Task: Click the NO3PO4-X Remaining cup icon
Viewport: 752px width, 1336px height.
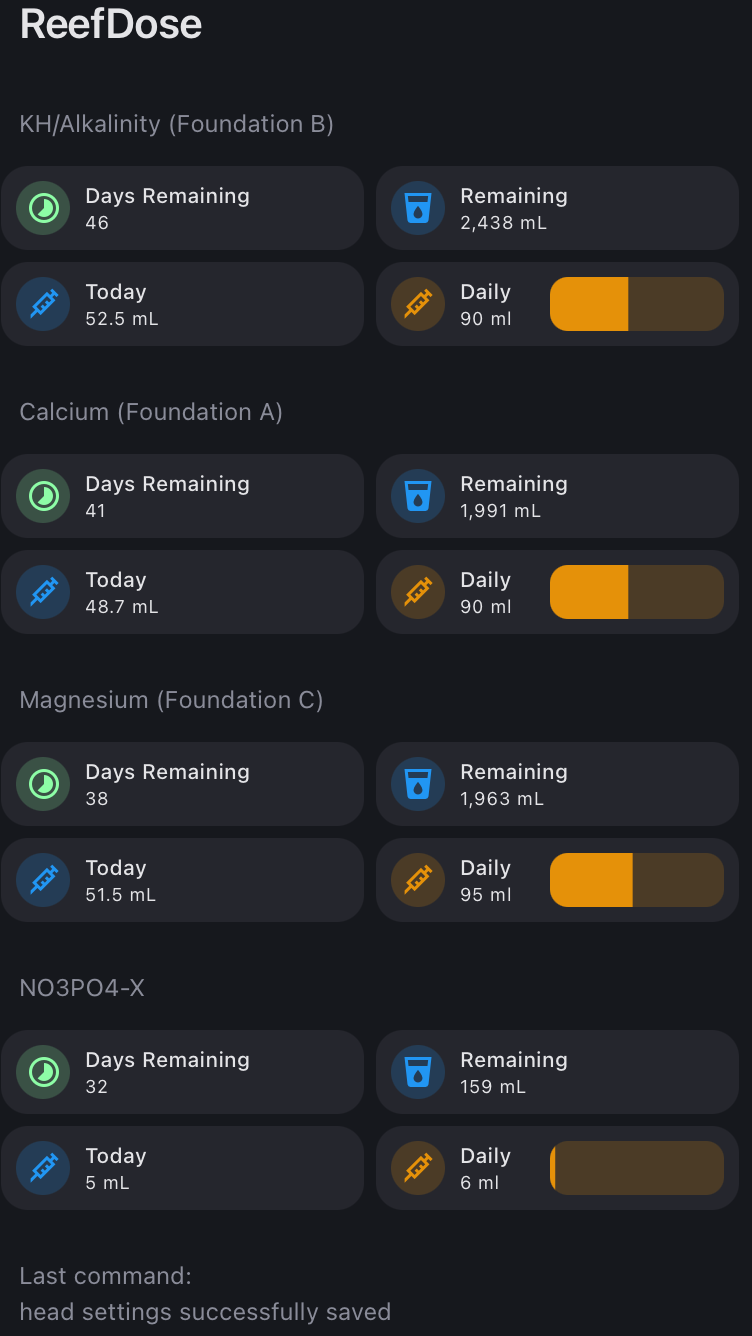Action: [x=418, y=1072]
